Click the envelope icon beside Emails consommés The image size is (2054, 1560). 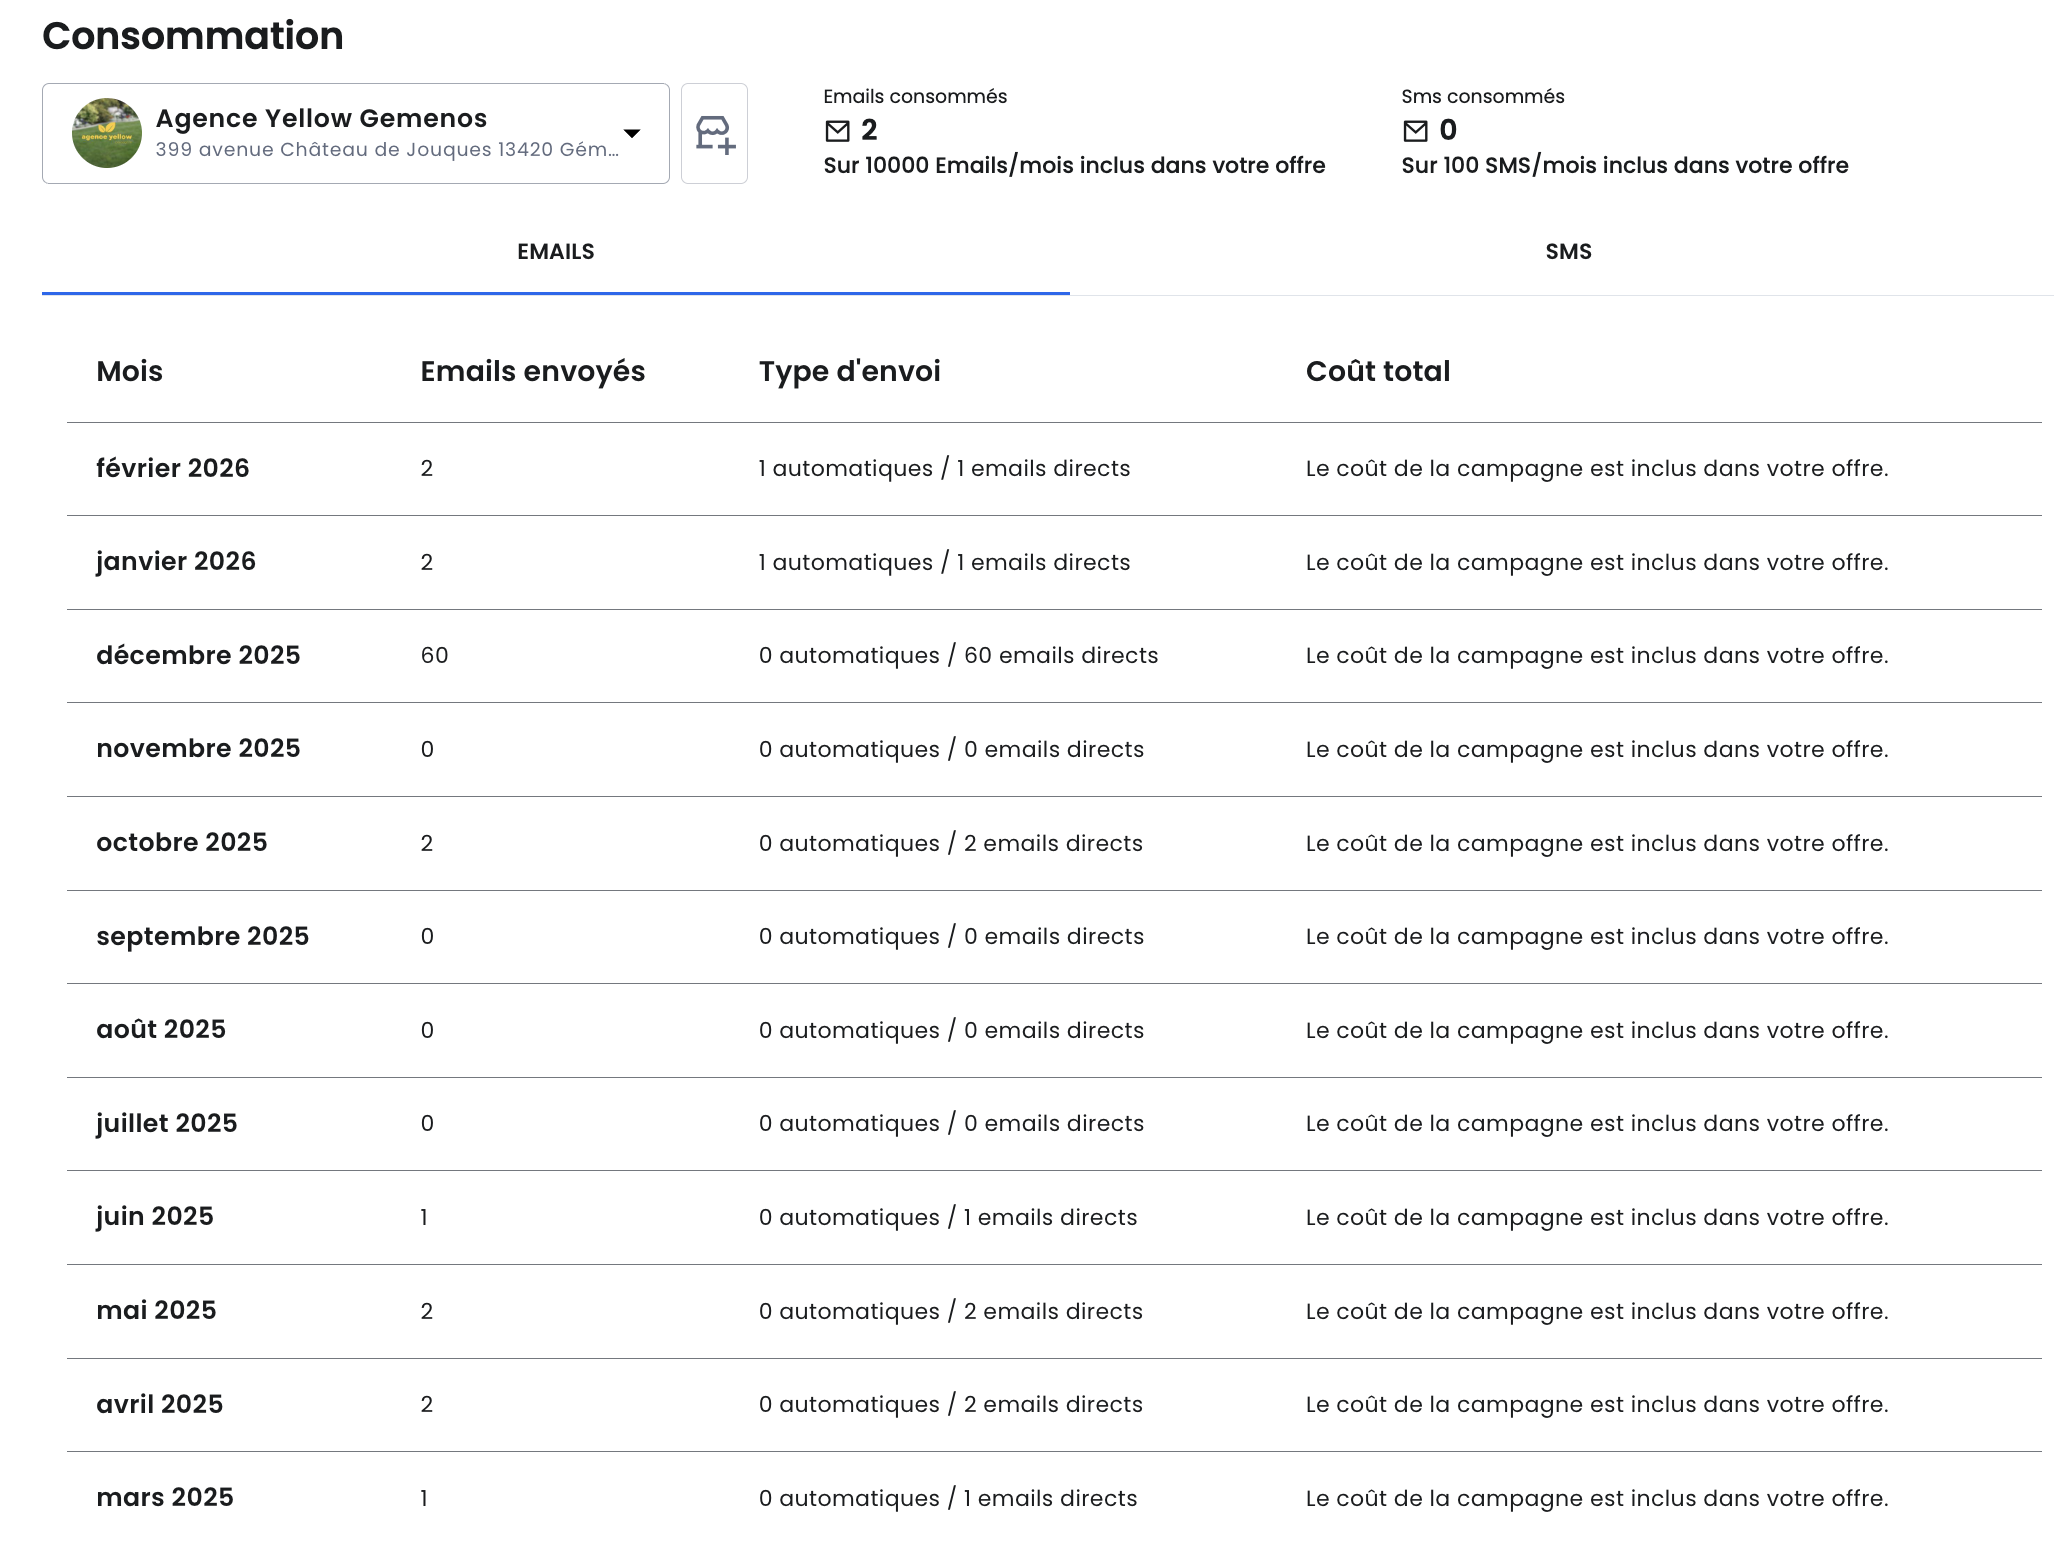tap(837, 131)
